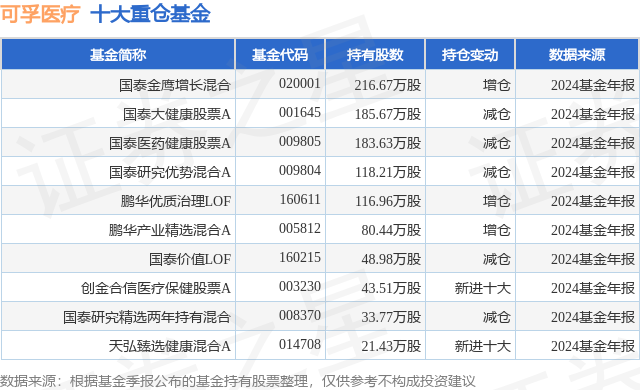Select the 国泰金鹰增长混合 fund name
The width and height of the screenshot is (640, 390).
[x=175, y=85]
